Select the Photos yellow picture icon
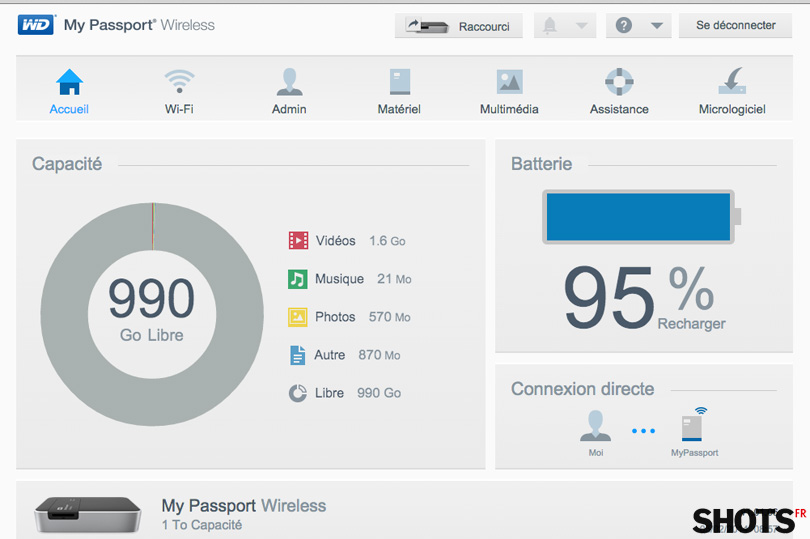Viewport: 810px width, 539px height. (x=298, y=317)
